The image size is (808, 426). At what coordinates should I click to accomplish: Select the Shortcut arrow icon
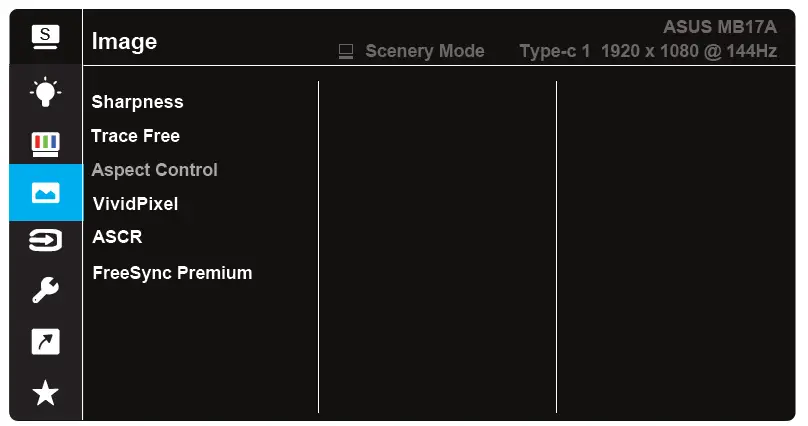pyautogui.click(x=45, y=342)
